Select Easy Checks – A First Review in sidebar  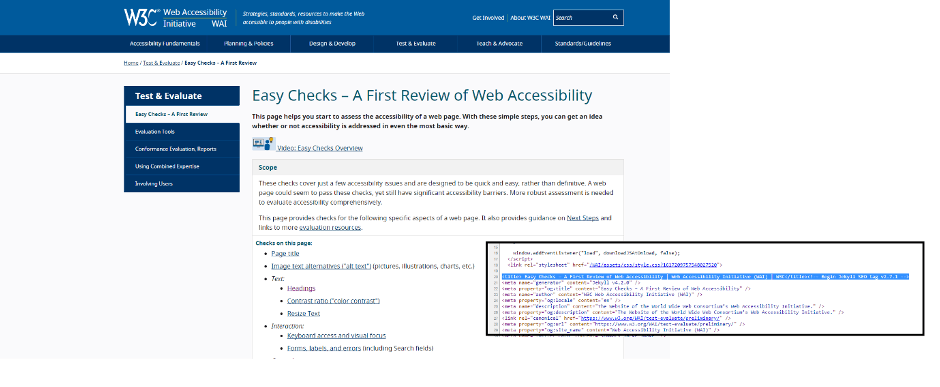182,114
